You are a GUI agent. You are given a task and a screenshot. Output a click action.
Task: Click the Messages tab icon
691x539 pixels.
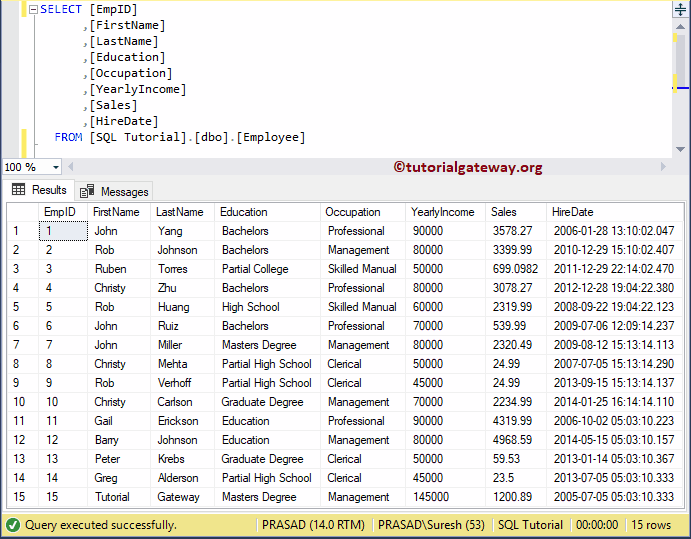[87, 191]
